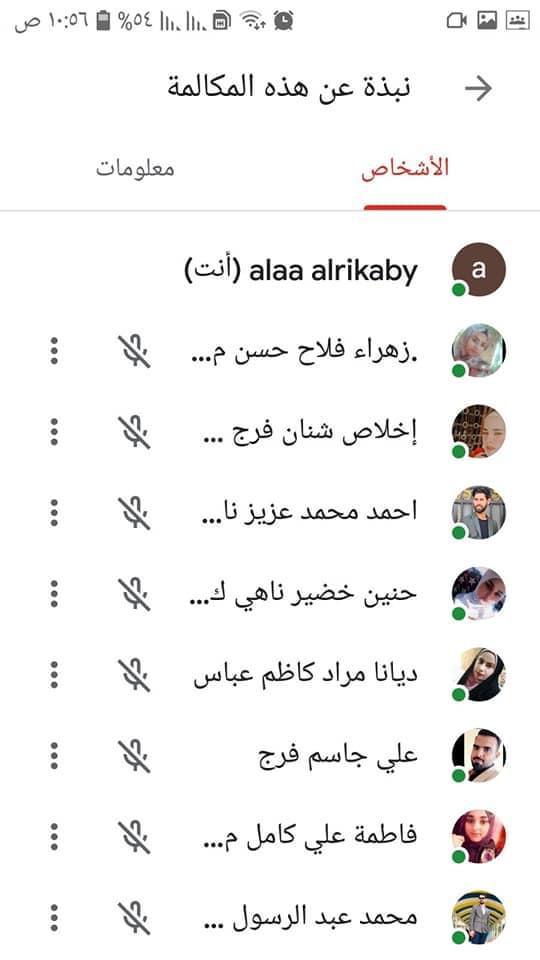Screen dimensions: 540x960
Task: Tap the mic-off icon for ديانا مراد كاظم عباس
Action: coord(134,675)
